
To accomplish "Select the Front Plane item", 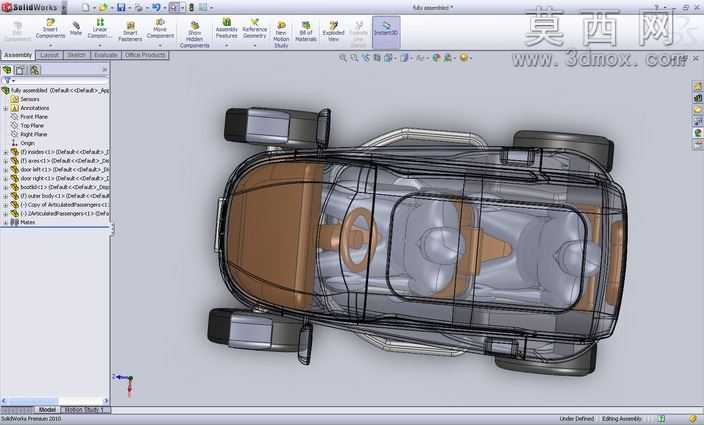I will (x=34, y=117).
